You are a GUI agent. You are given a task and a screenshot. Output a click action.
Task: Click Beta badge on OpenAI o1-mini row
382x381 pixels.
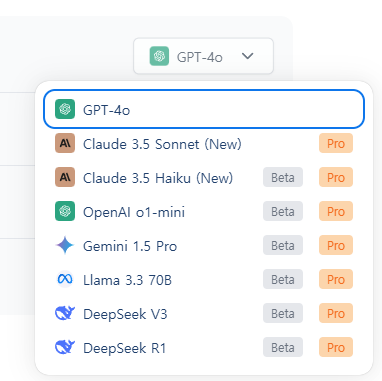[283, 211]
